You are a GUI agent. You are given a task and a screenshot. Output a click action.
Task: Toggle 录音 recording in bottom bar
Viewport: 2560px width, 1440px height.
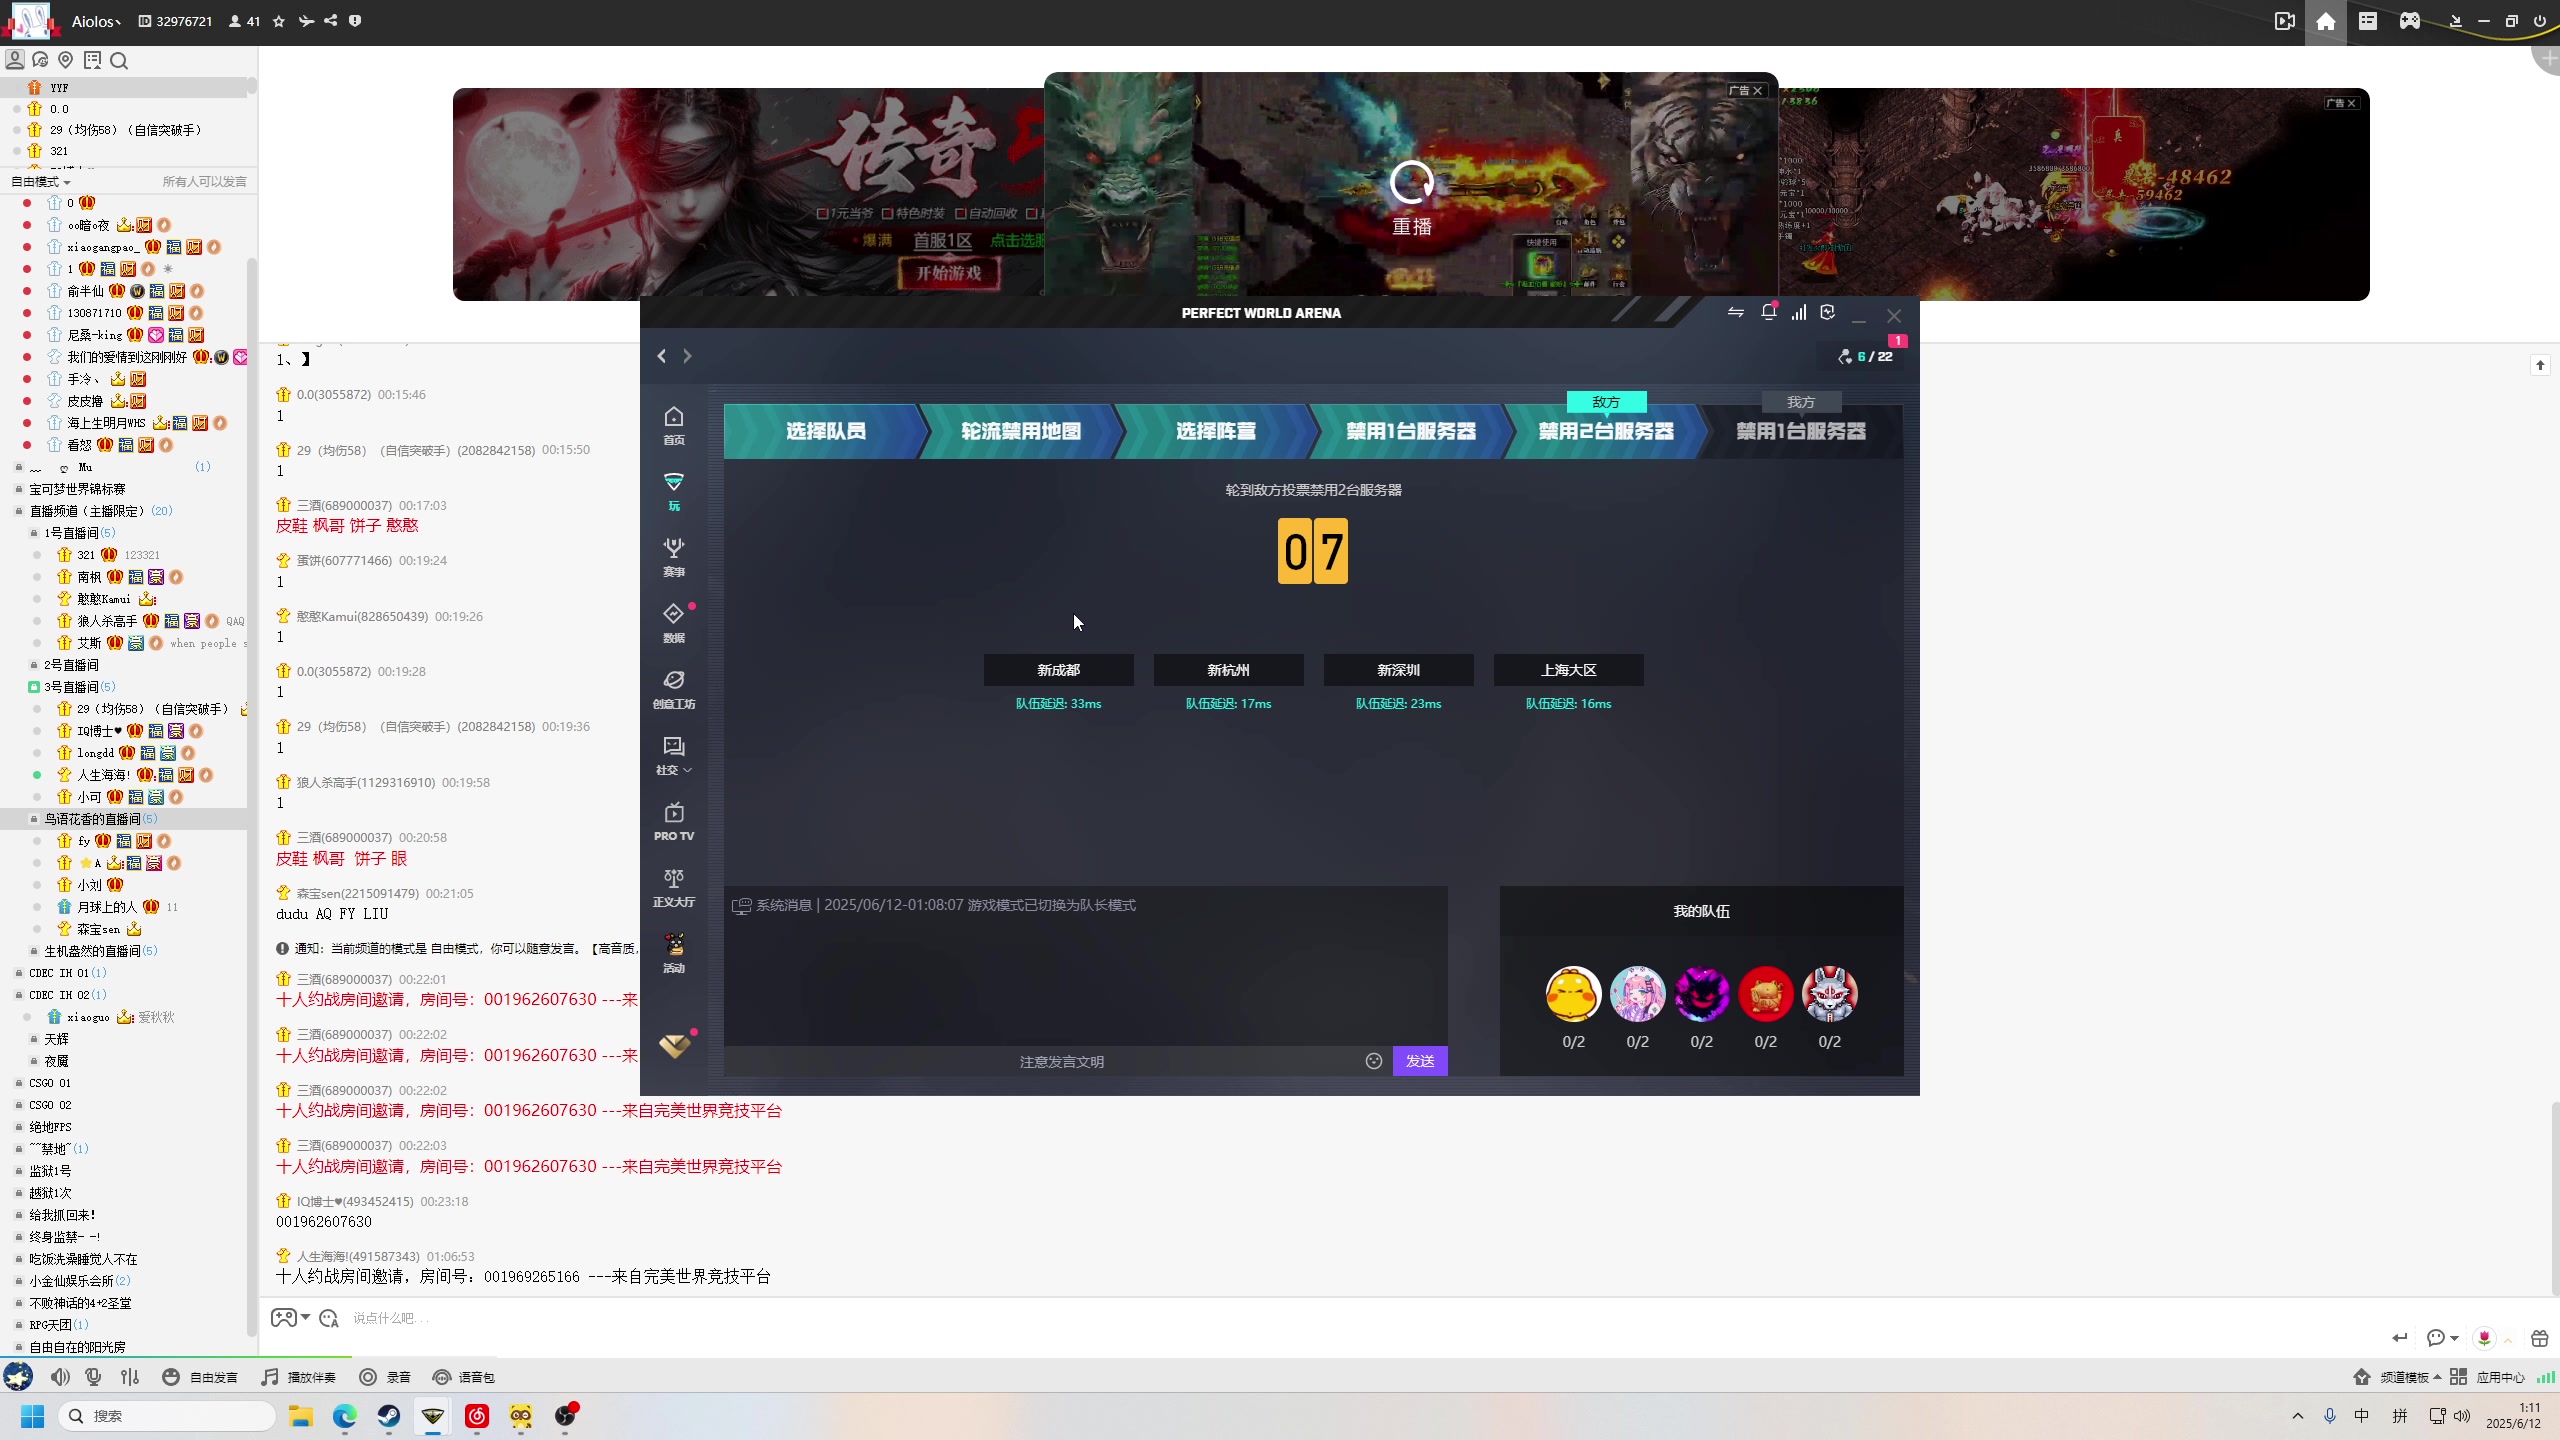pyautogui.click(x=385, y=1377)
